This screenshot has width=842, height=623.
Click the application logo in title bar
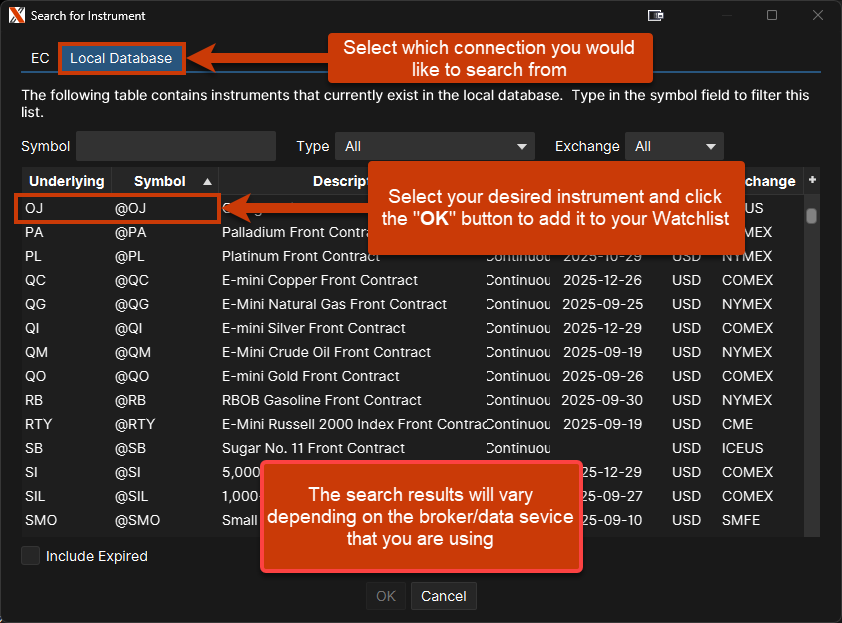point(16,16)
